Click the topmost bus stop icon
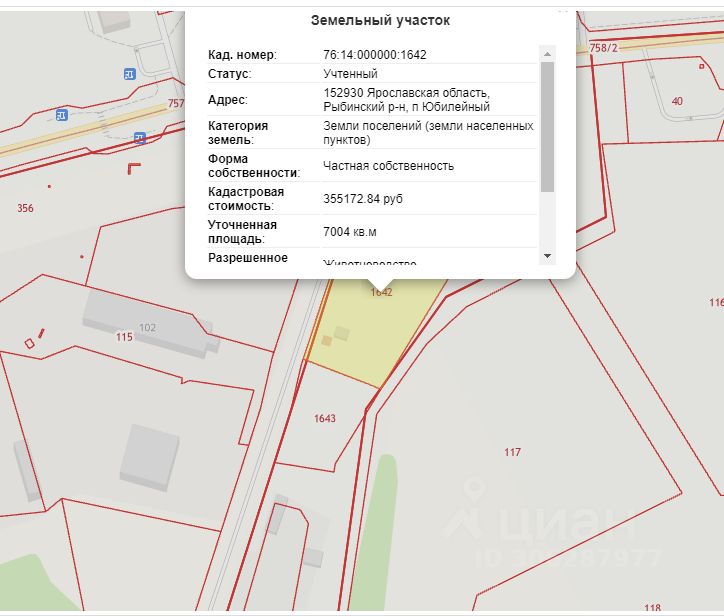Viewport: 724px width, 616px height. coord(130,74)
